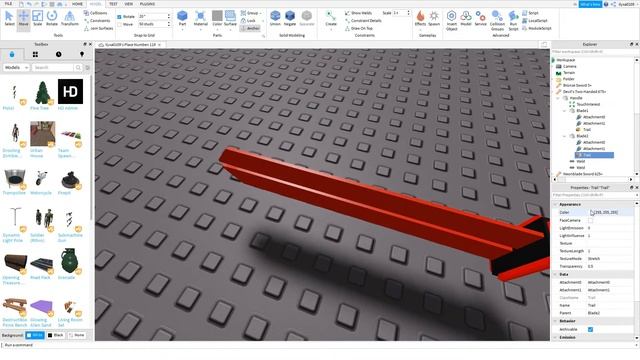Open the Group dropdown arrow
Image resolution: width=640 pixels, height=360 pixels.
(260, 13)
